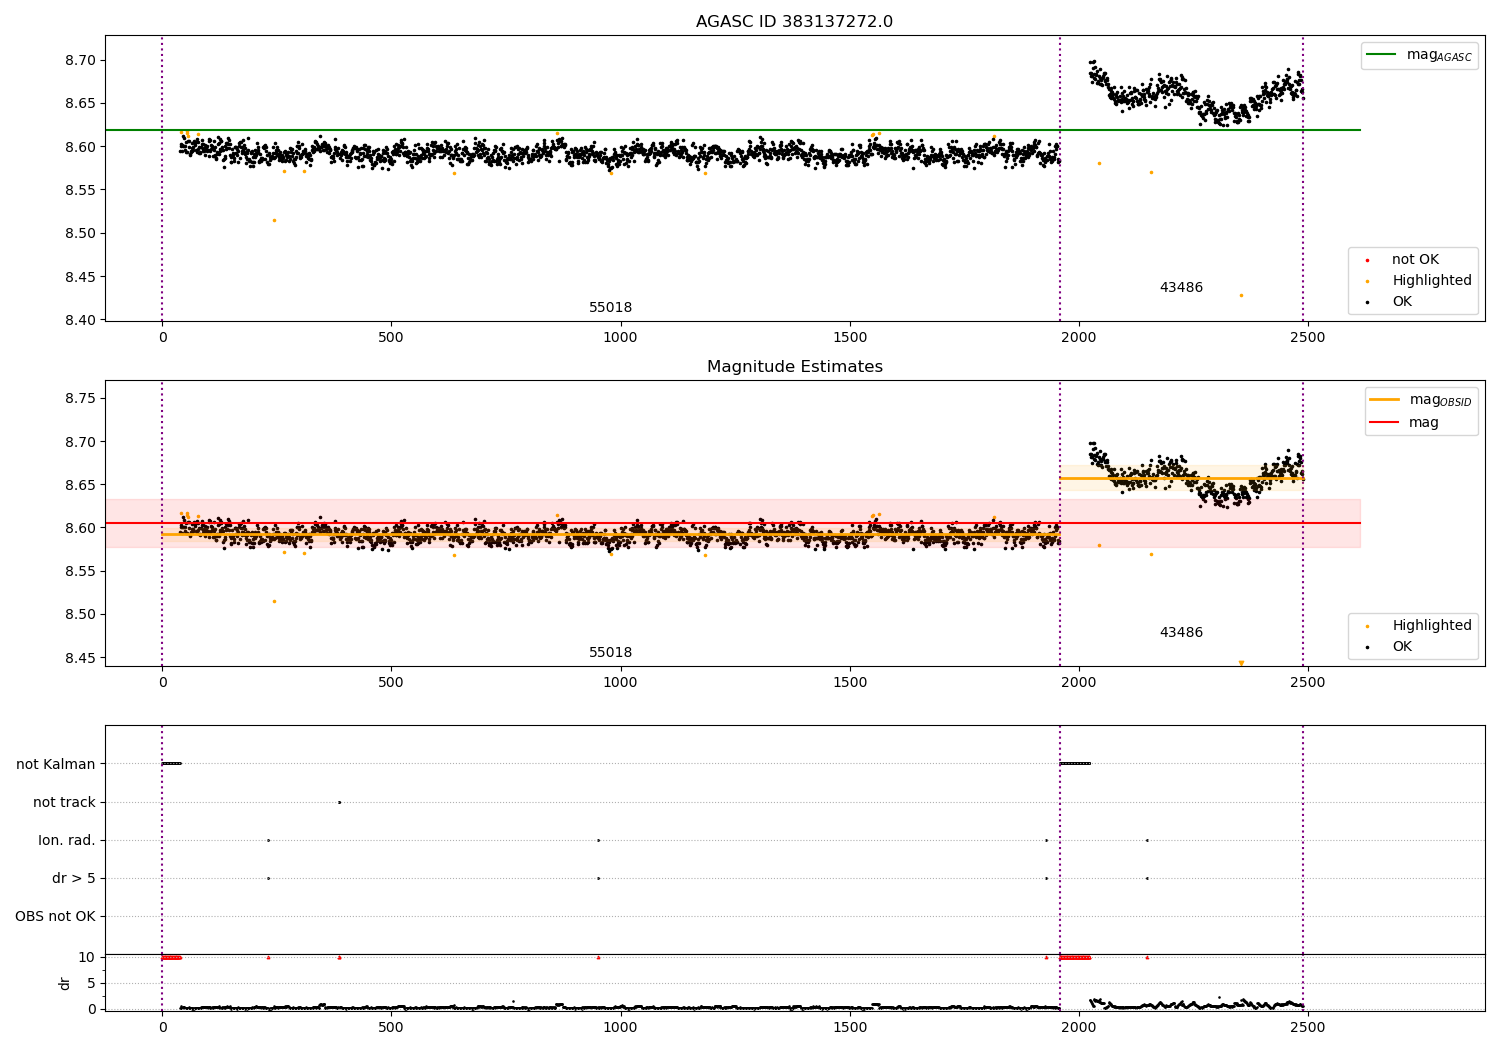
Task: Click the red marker cluster near x=2000 in dr plot
Action: pos(1075,957)
